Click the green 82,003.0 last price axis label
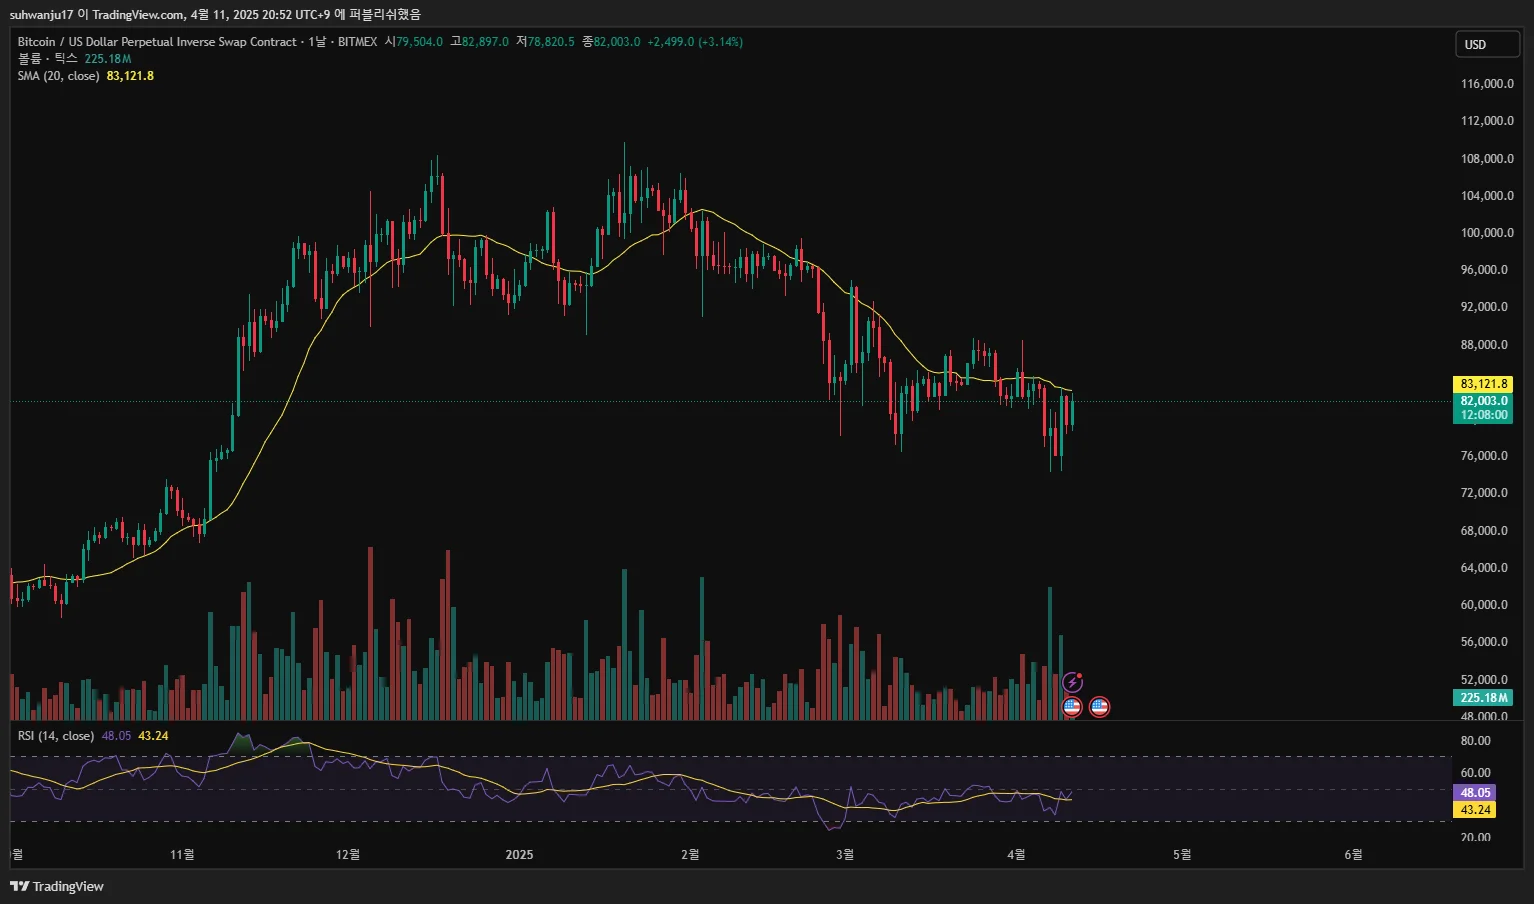The image size is (1534, 904). 1483,401
